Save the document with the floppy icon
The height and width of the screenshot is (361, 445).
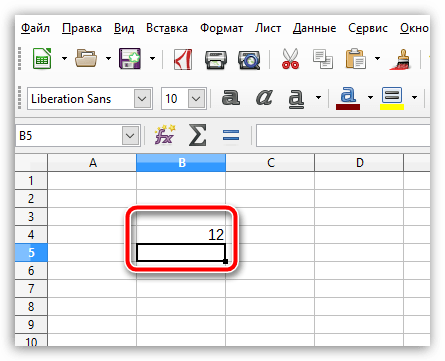[x=130, y=59]
